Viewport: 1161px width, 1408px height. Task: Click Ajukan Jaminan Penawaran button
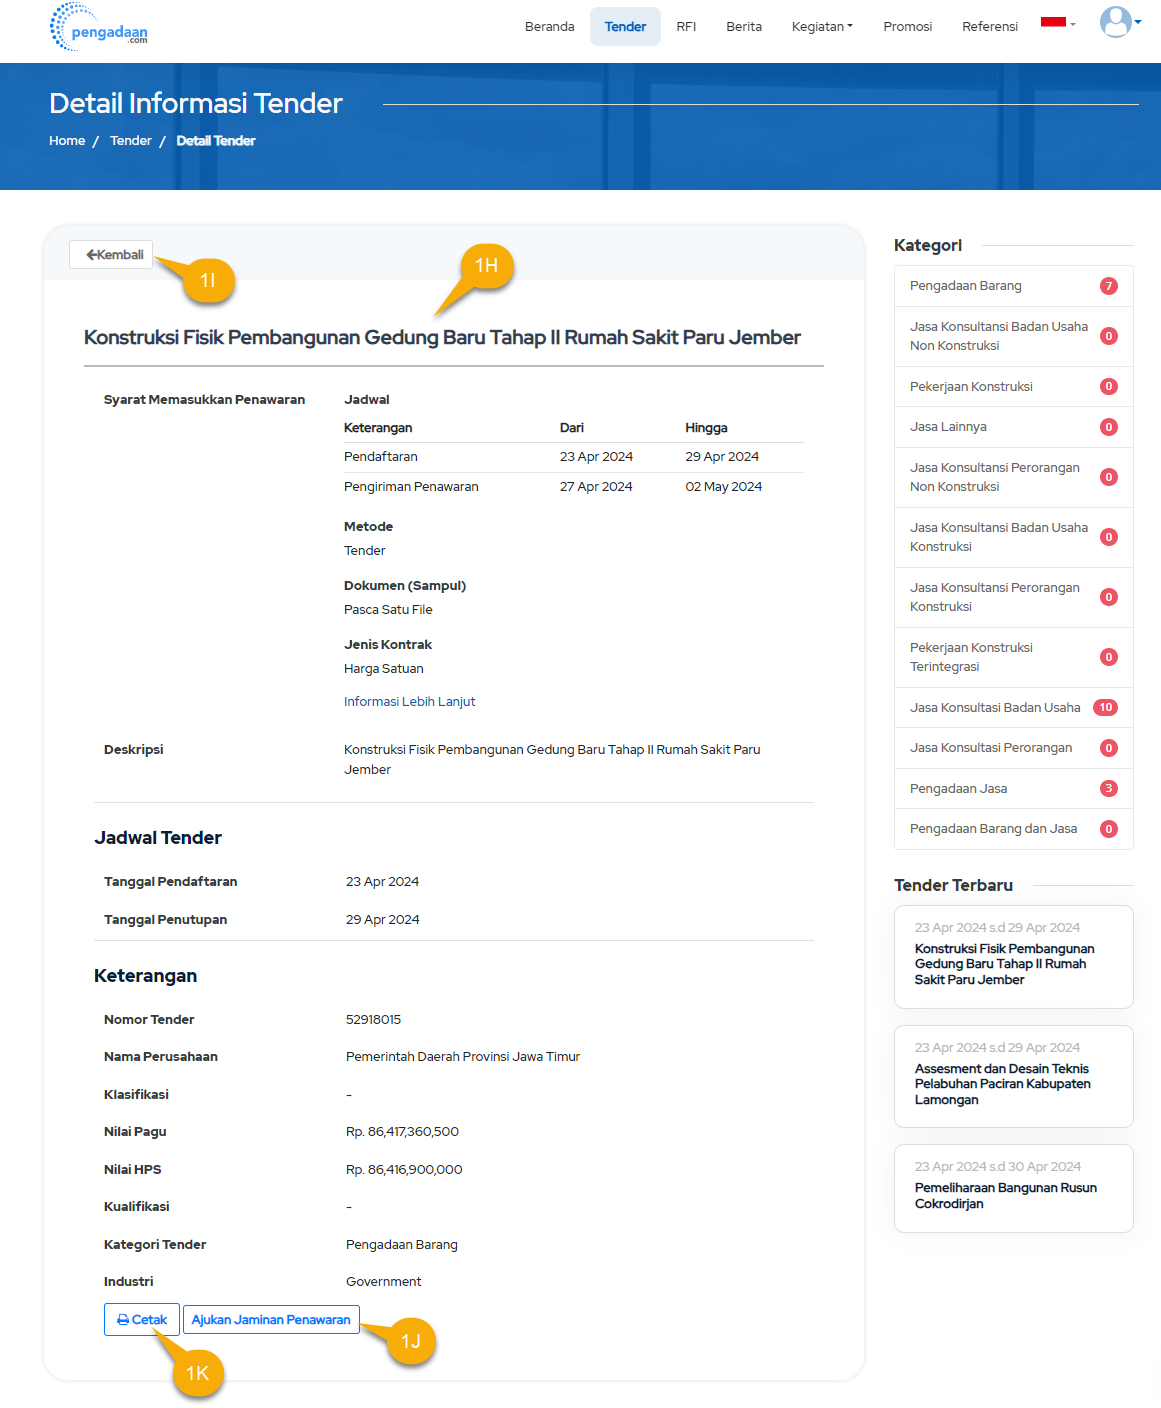(271, 1320)
